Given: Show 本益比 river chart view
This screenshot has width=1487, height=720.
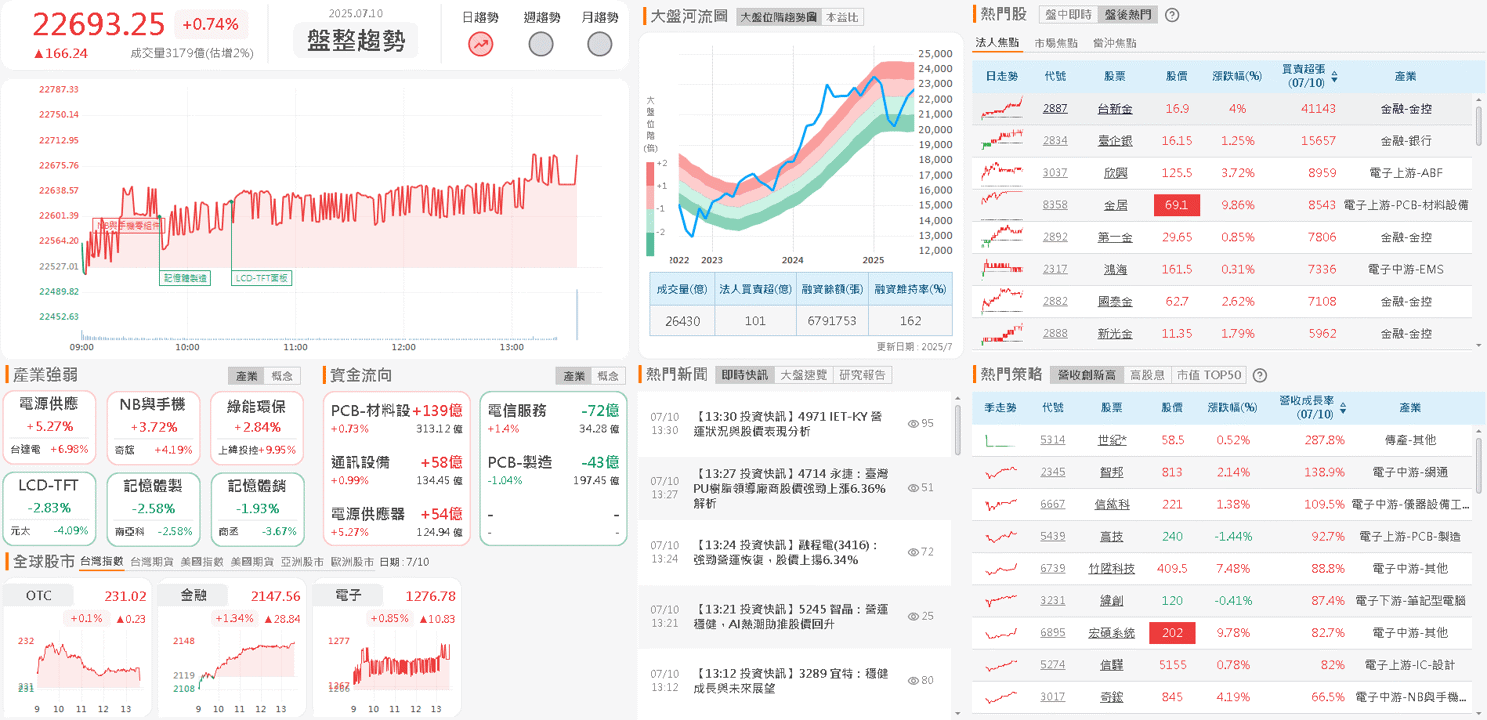Looking at the screenshot, I should [842, 17].
